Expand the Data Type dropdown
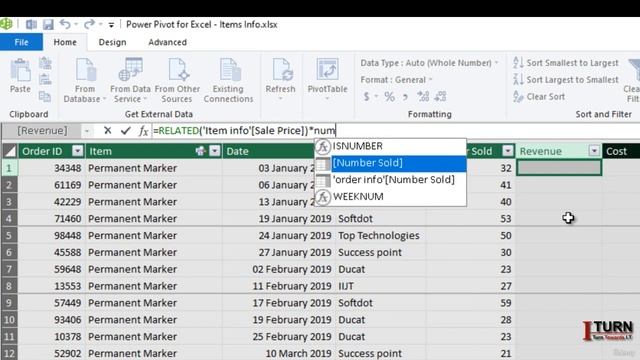Screen dimensions: 640x360 point(497,63)
